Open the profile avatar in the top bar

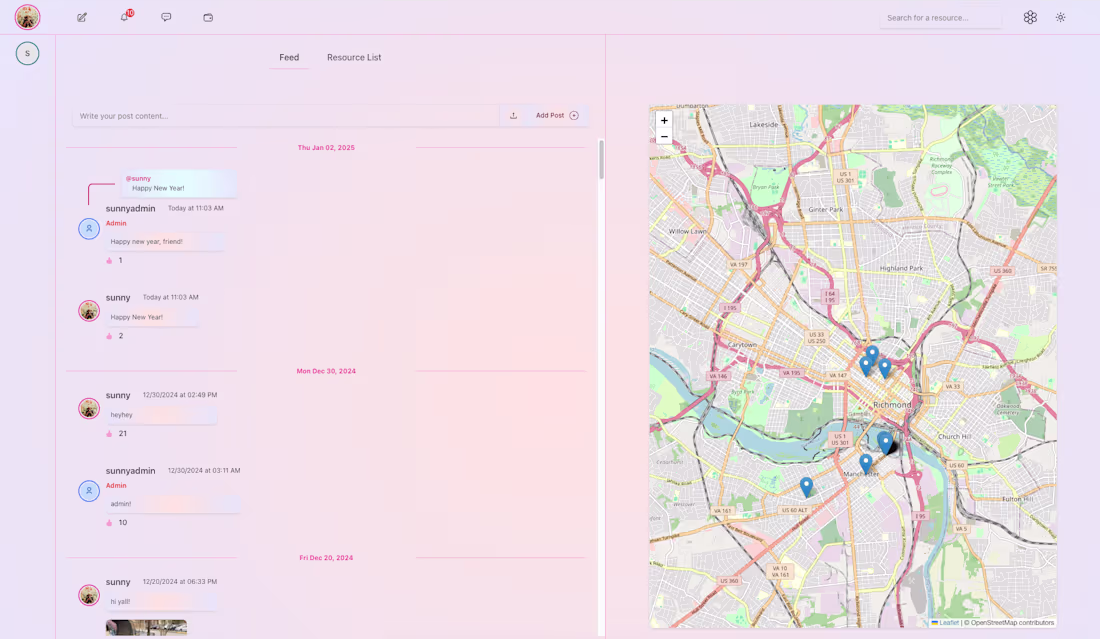[x=27, y=17]
